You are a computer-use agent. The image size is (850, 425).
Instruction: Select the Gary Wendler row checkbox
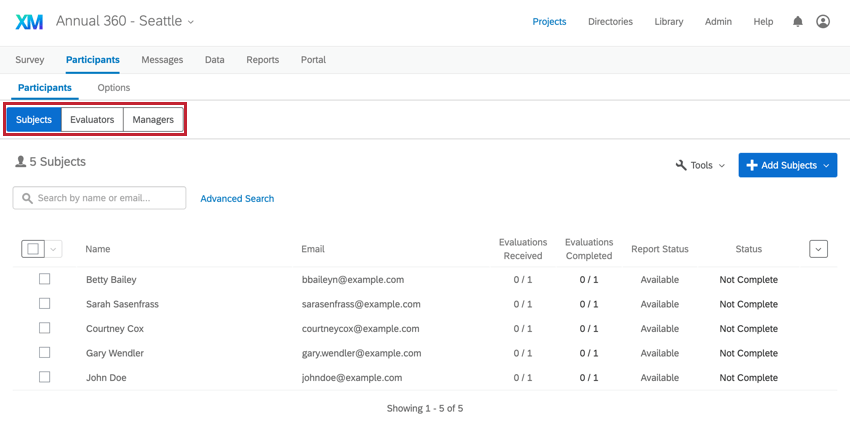click(x=44, y=353)
